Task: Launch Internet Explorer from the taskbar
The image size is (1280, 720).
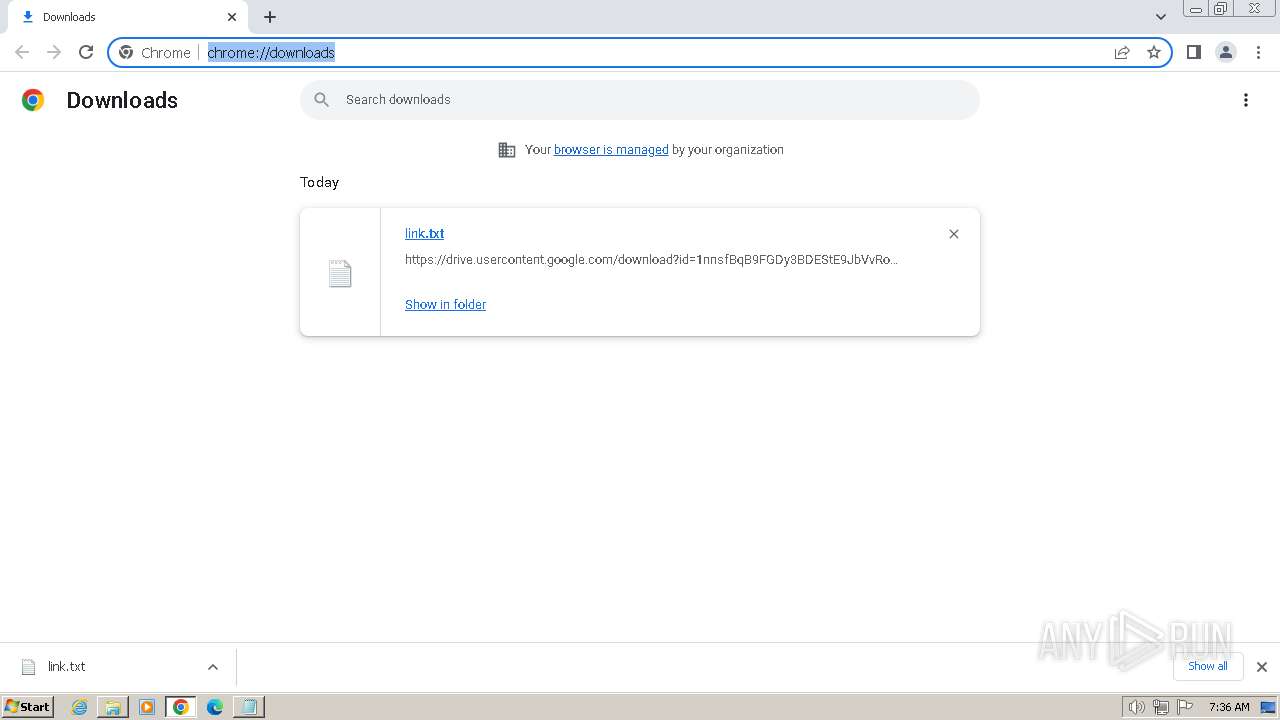Action: 80,707
